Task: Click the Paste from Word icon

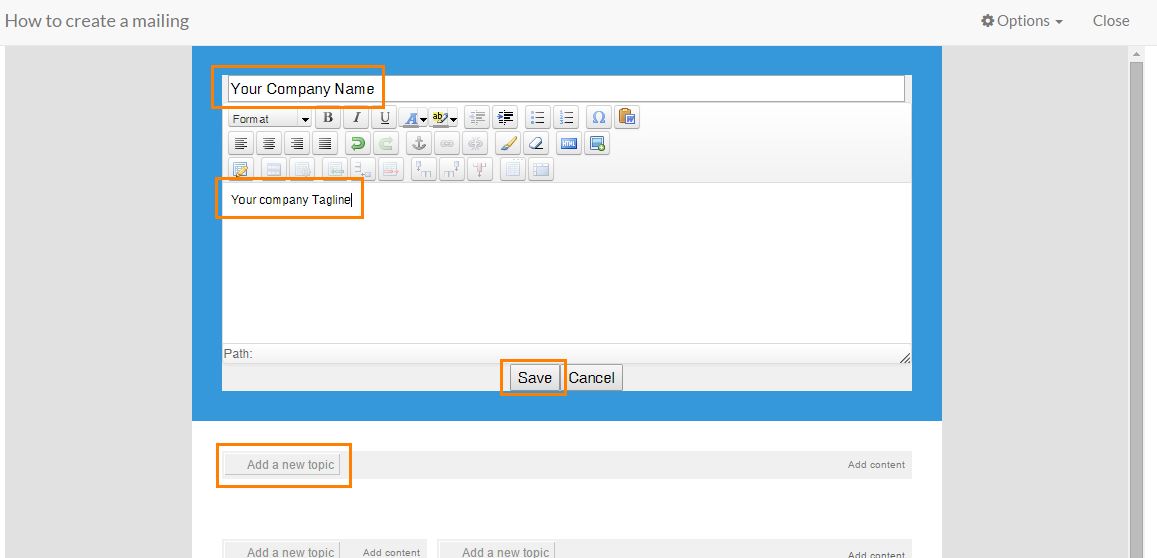Action: point(627,118)
